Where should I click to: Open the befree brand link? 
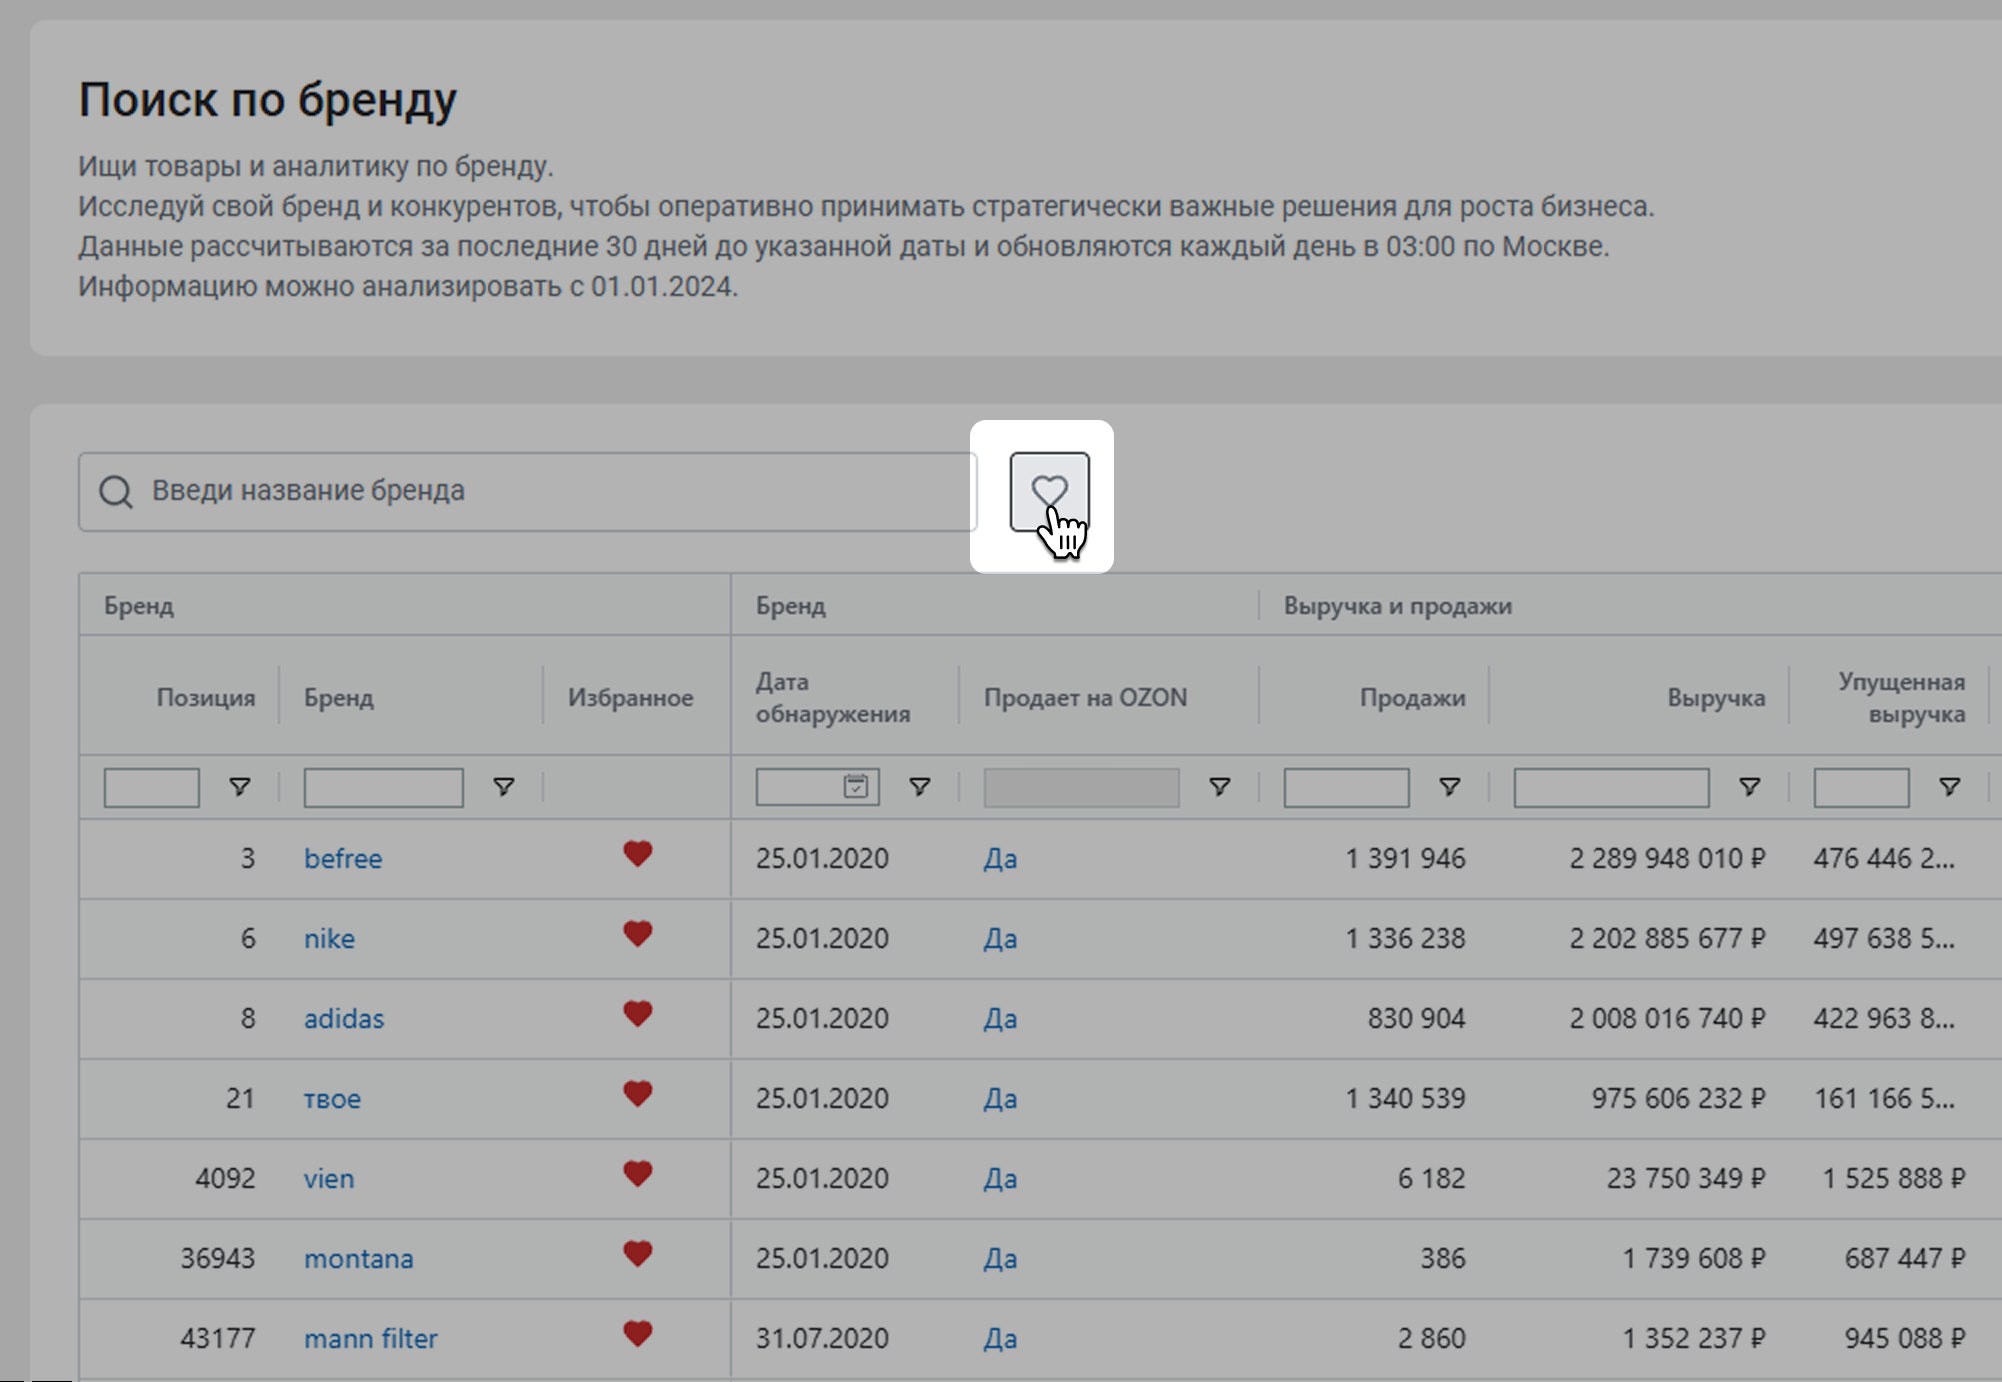[343, 858]
